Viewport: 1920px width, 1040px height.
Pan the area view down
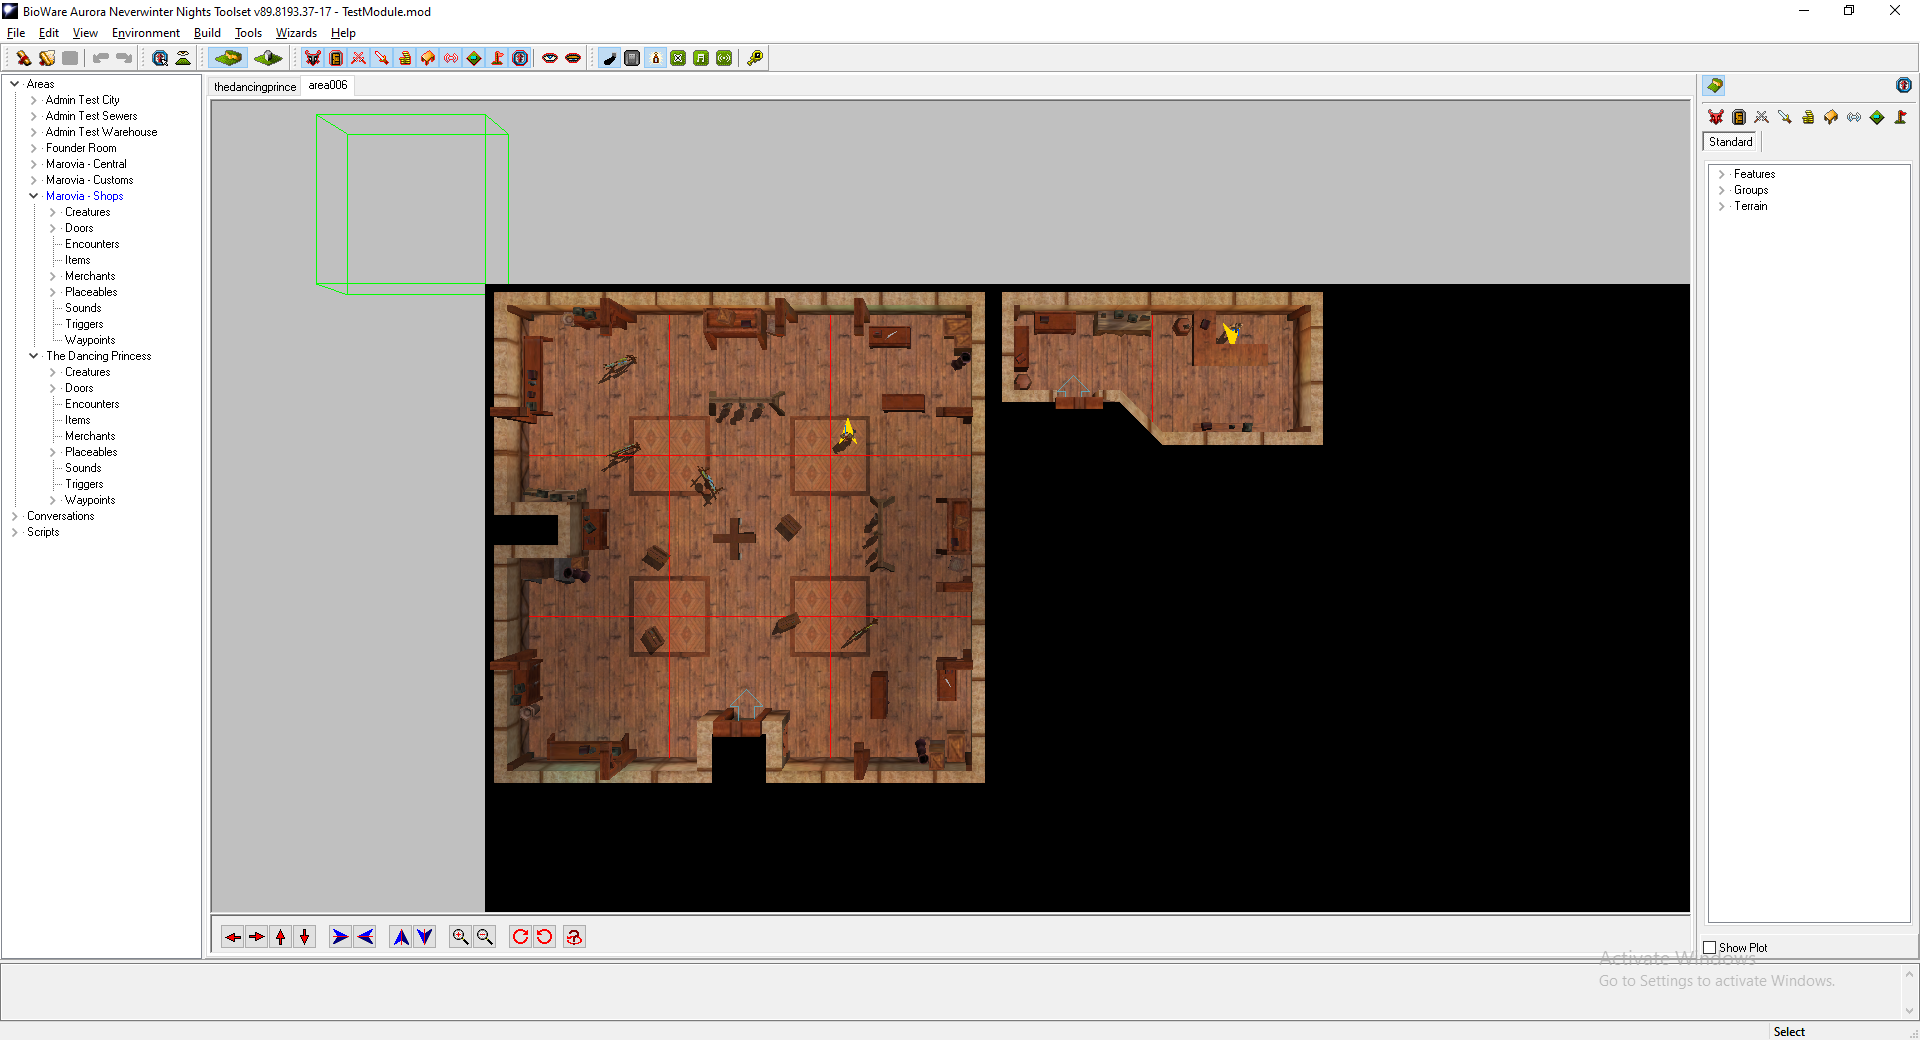point(305,937)
